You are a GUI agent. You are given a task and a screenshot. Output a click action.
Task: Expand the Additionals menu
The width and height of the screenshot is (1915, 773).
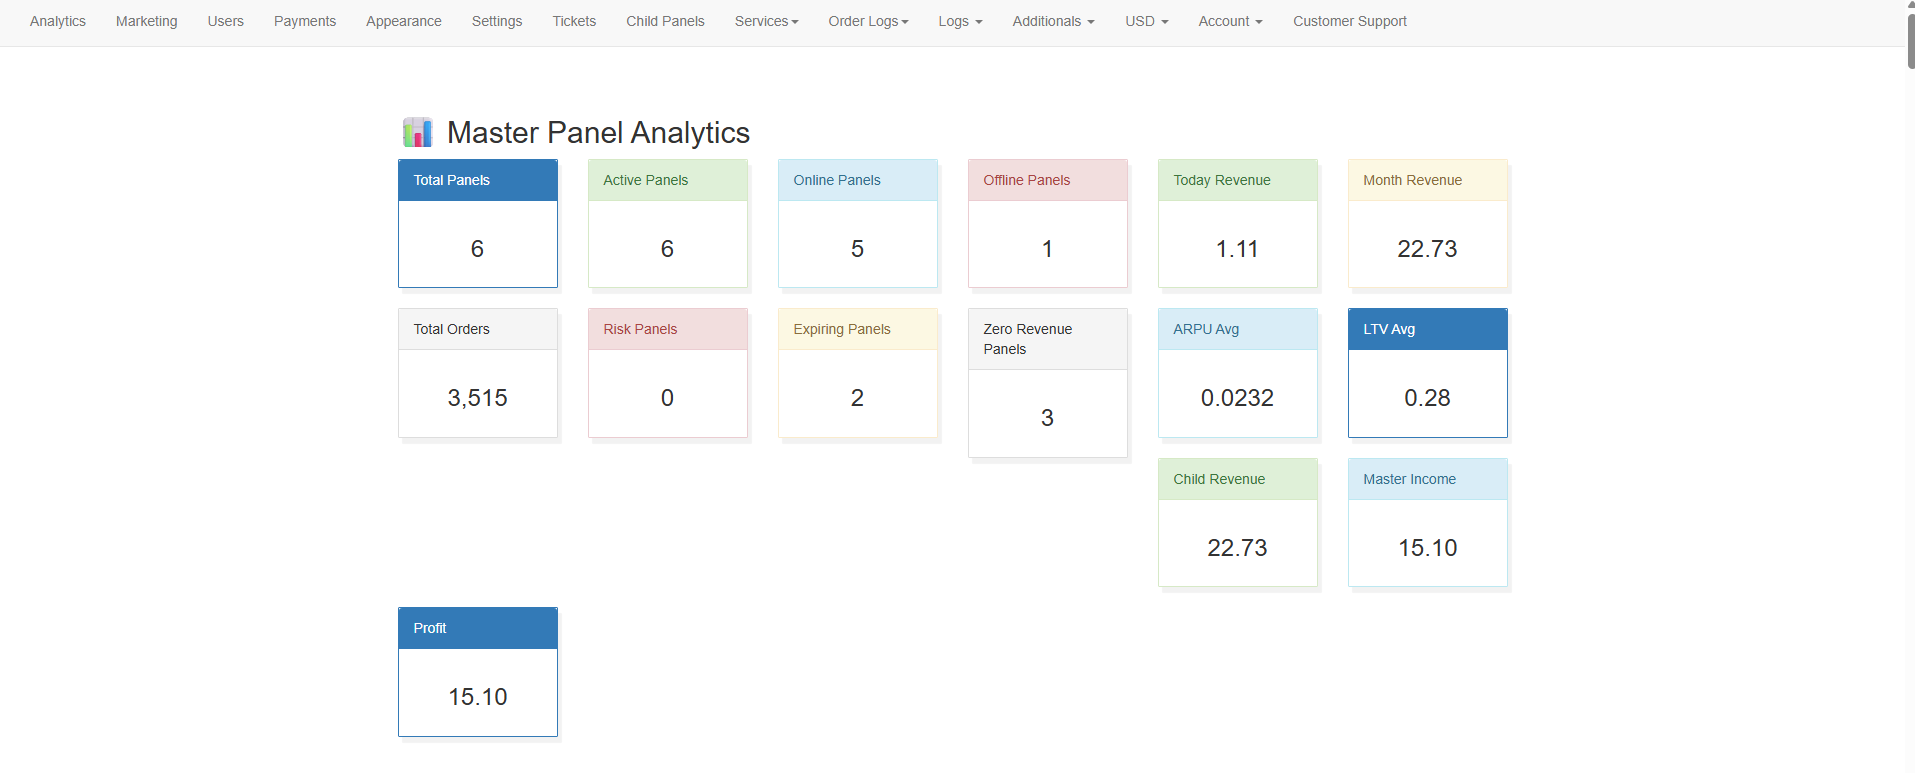(x=1052, y=21)
